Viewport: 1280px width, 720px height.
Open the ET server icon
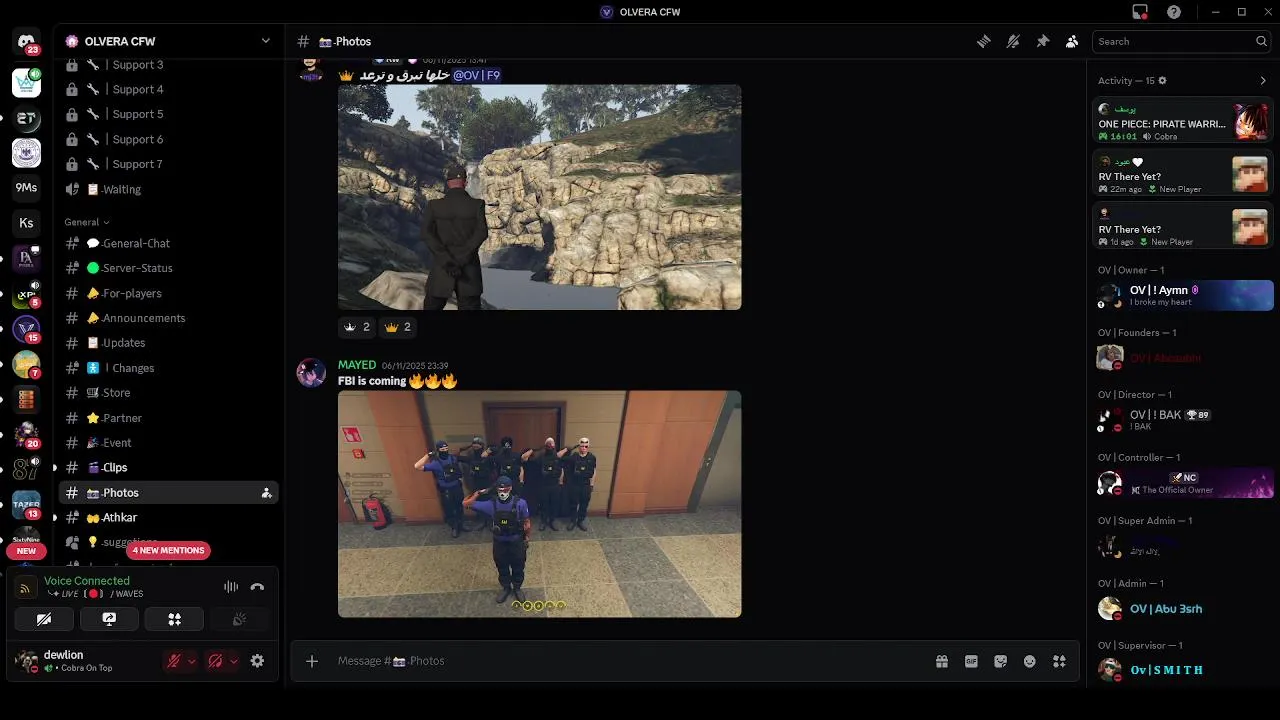tap(26, 118)
